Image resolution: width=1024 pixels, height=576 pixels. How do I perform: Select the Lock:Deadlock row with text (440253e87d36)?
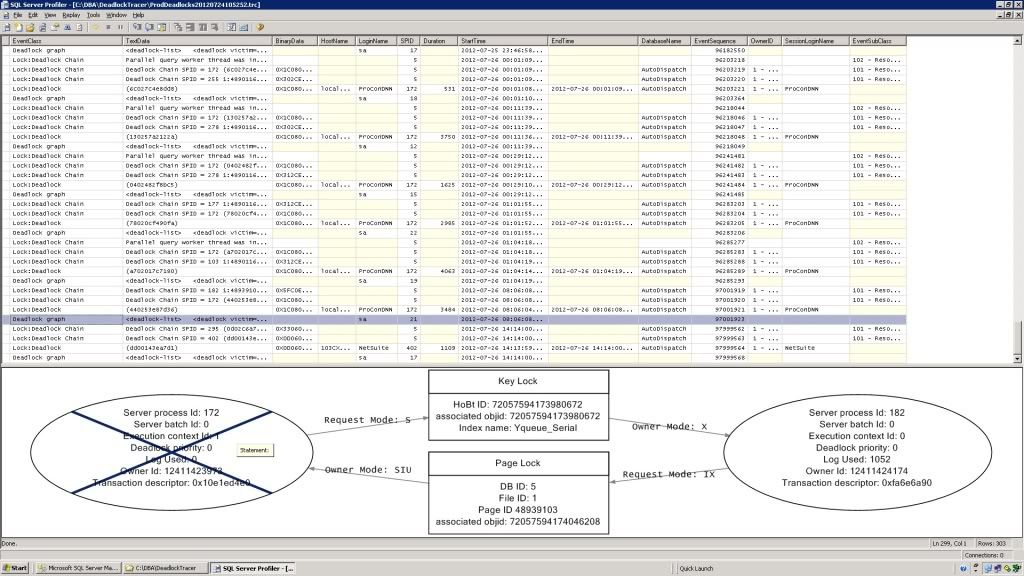[x=453, y=310]
